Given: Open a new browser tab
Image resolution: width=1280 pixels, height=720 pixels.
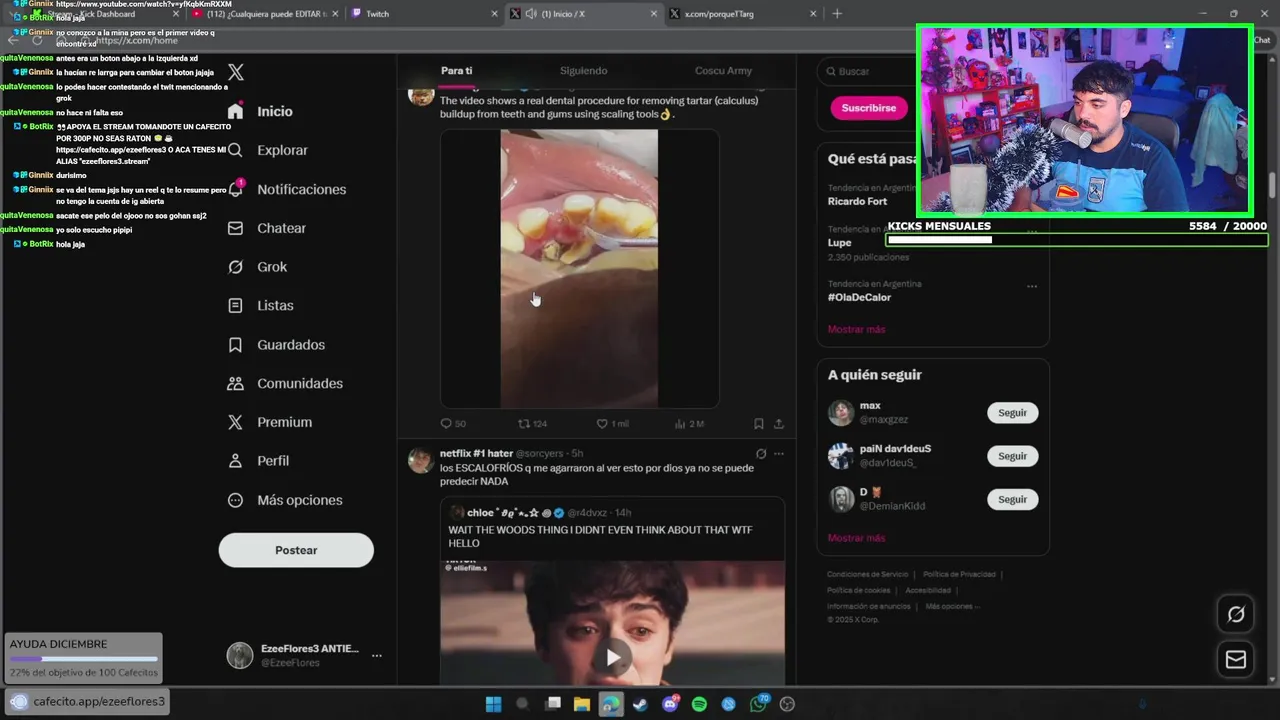Looking at the screenshot, I should (837, 14).
